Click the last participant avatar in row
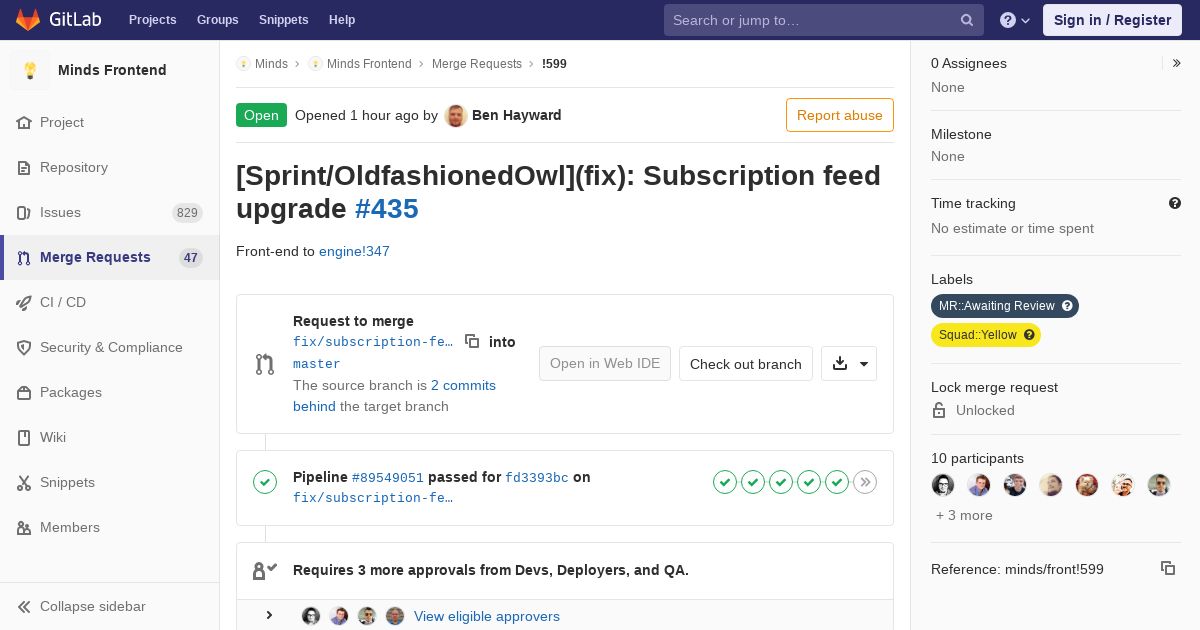Screen dimensions: 1200x630 (x=1159, y=485)
